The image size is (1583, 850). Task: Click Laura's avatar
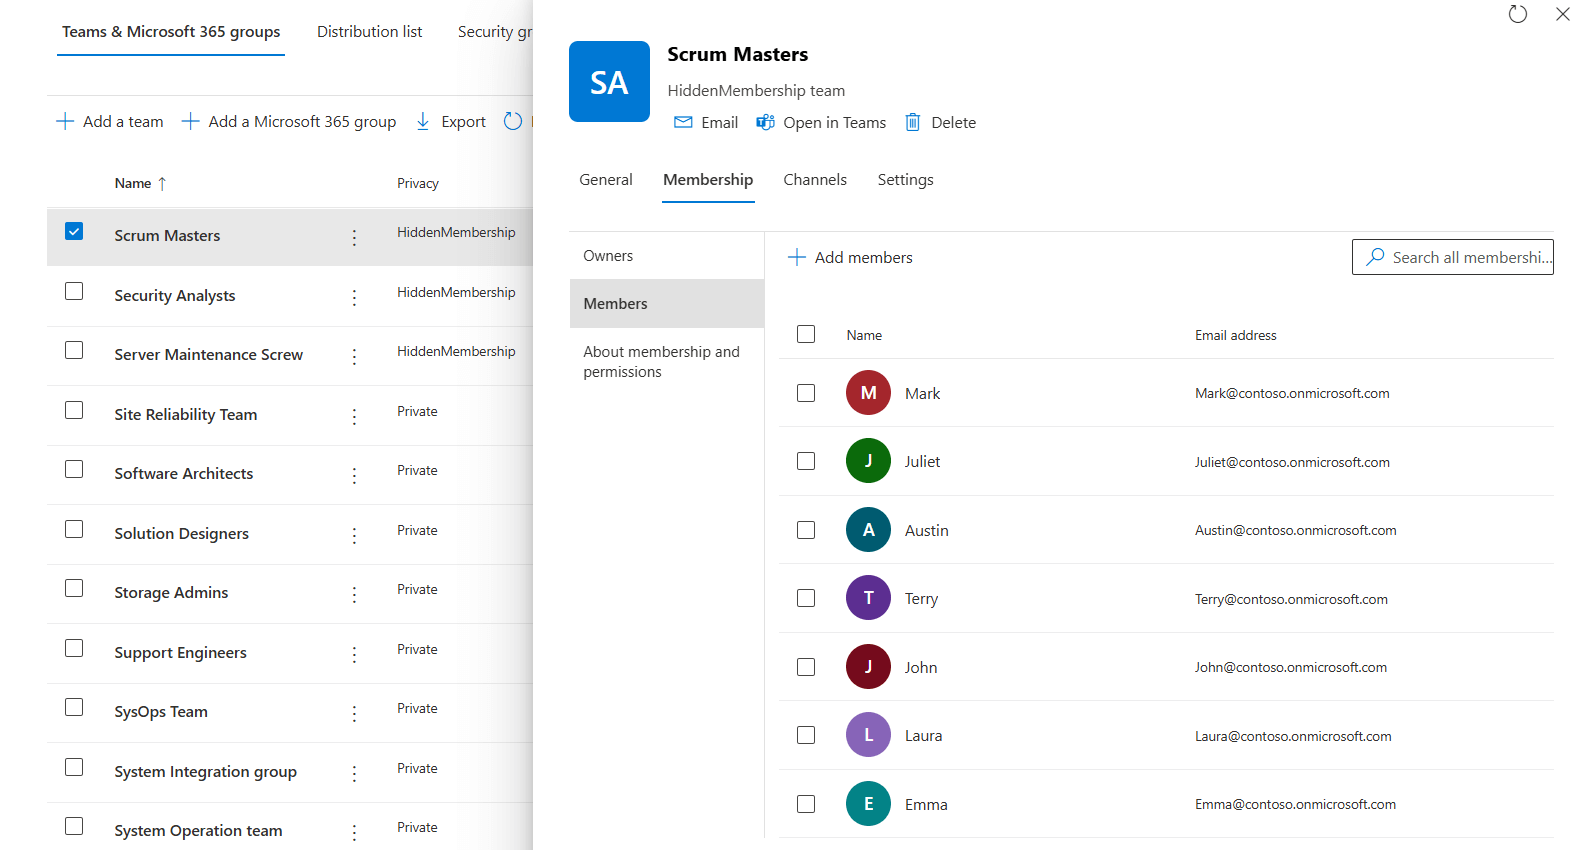click(868, 735)
